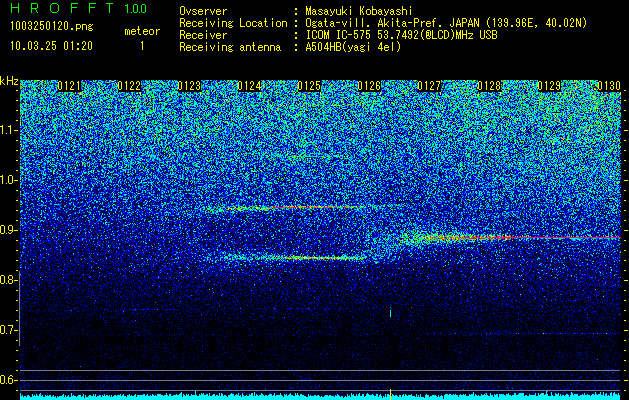
Task: Click the red echo line near 0.95 kHz
Action: pyautogui.click(x=295, y=207)
